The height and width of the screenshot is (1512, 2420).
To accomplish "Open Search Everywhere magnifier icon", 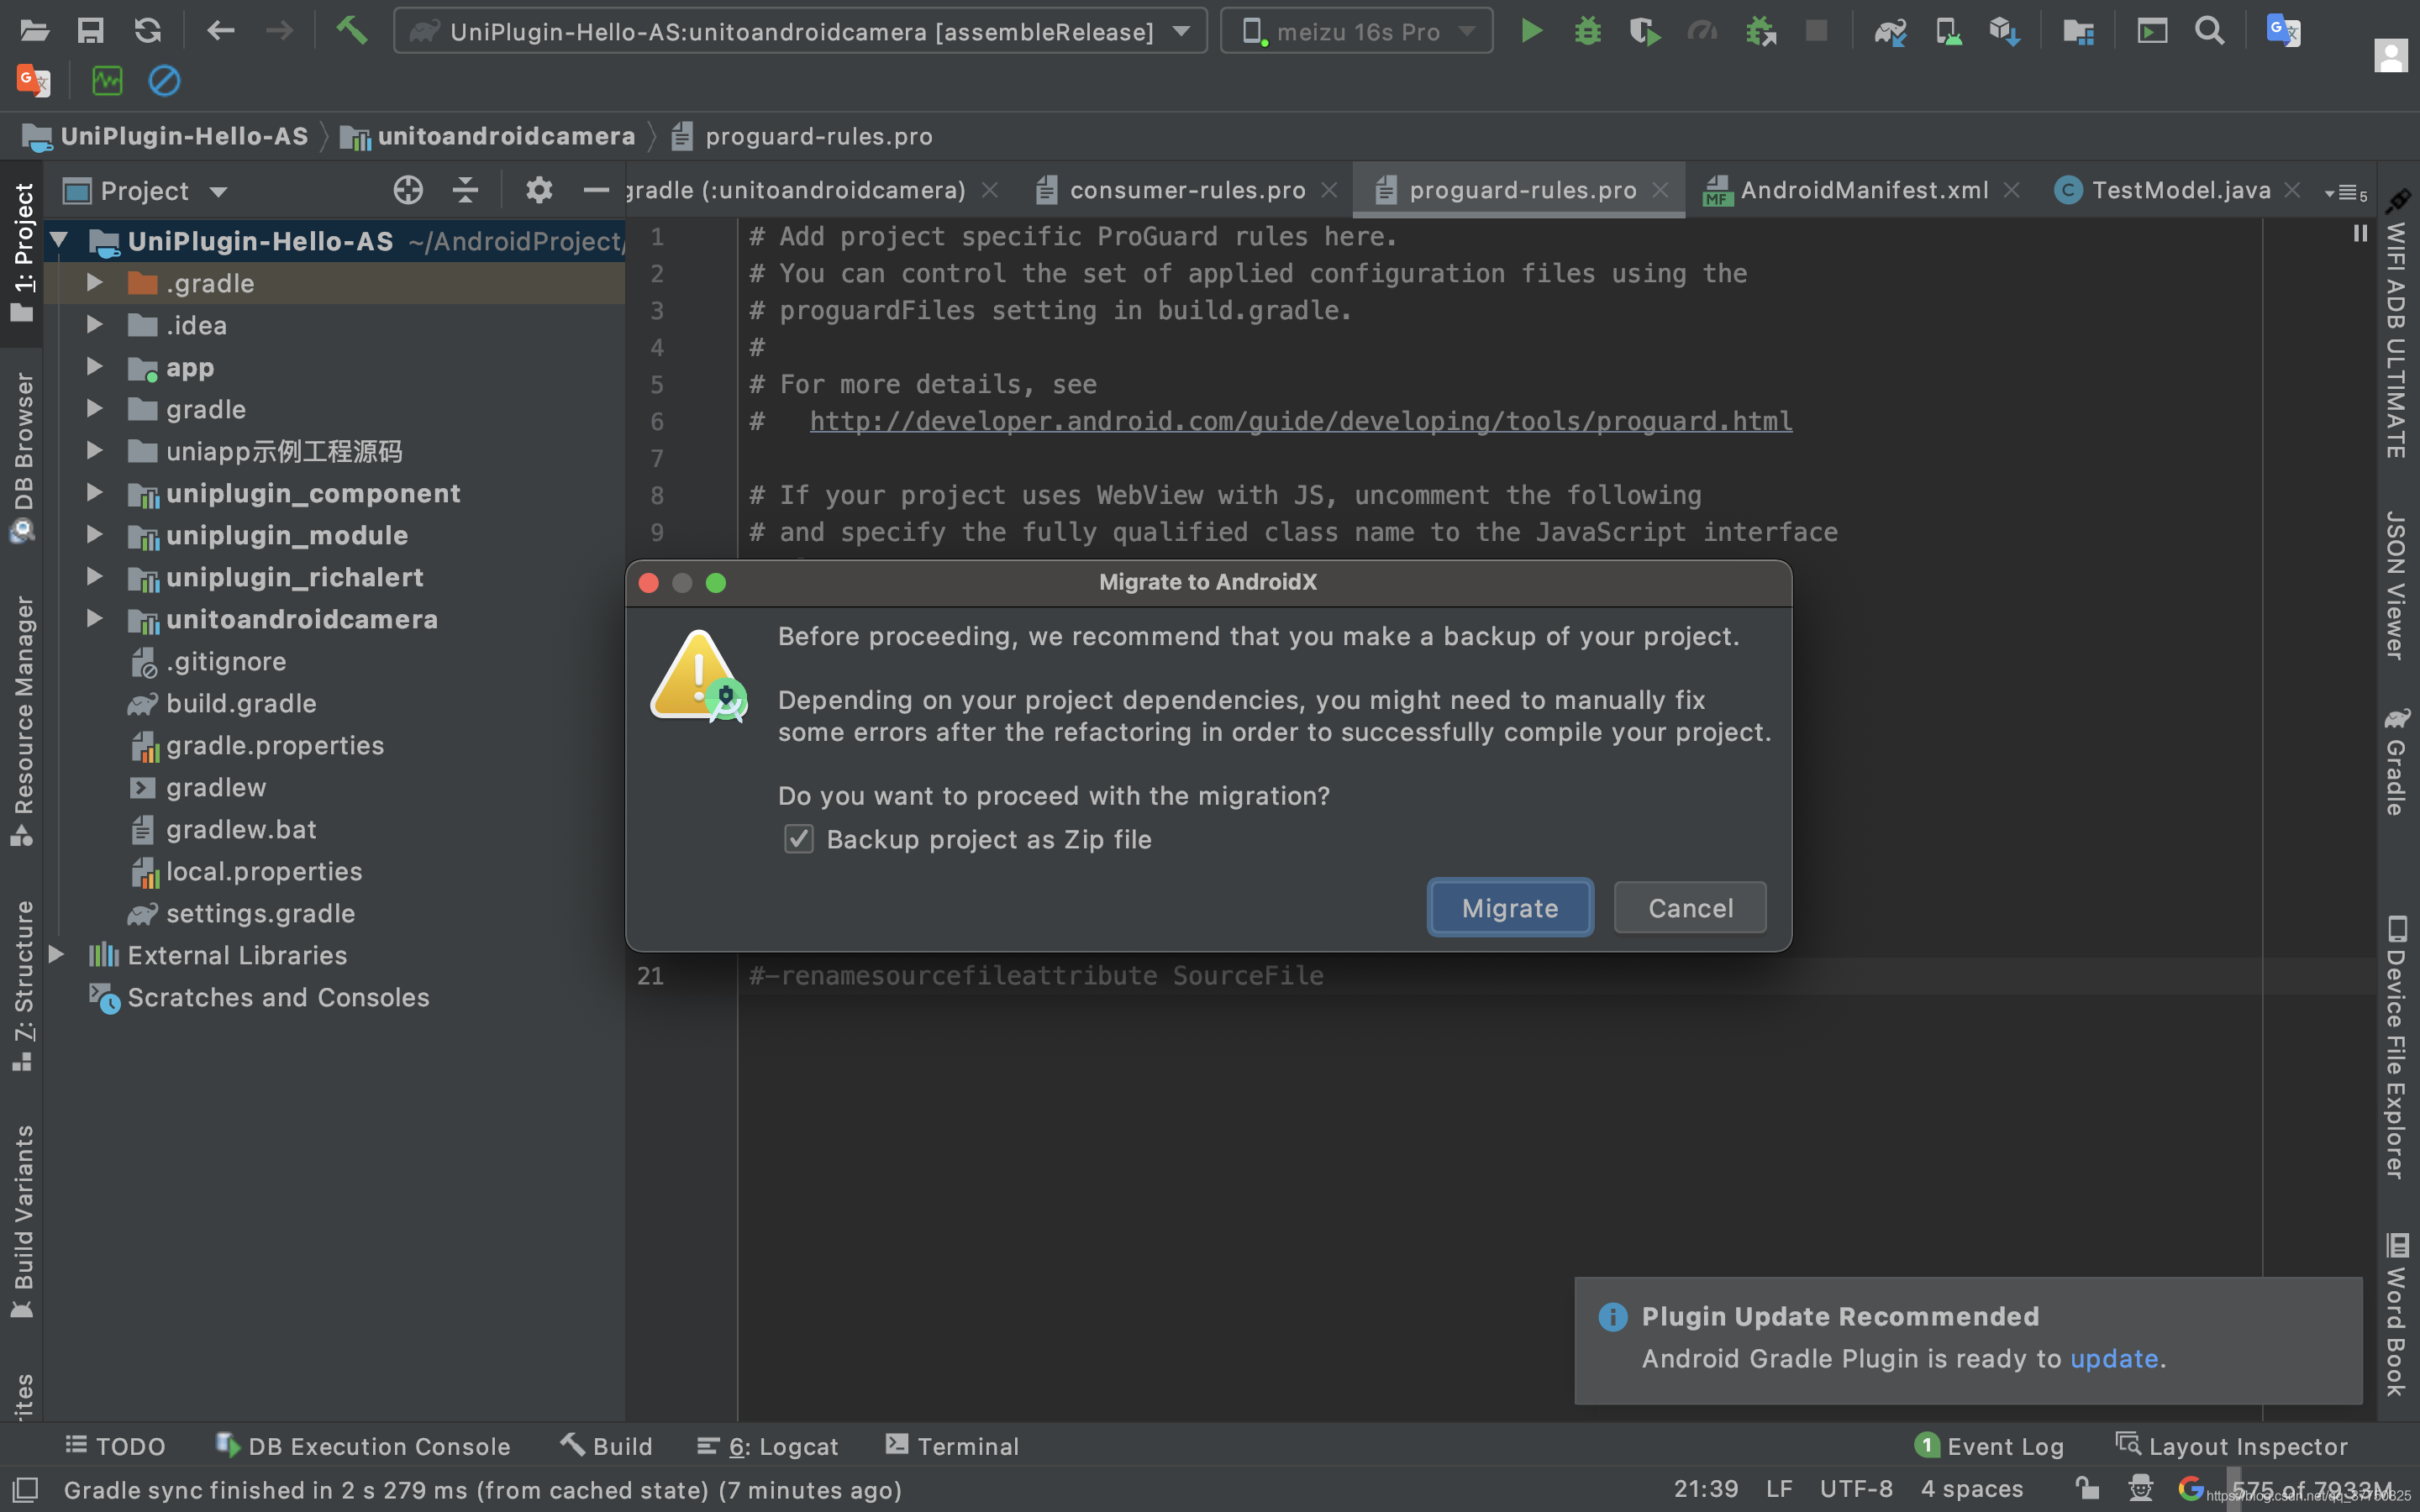I will pyautogui.click(x=2209, y=31).
